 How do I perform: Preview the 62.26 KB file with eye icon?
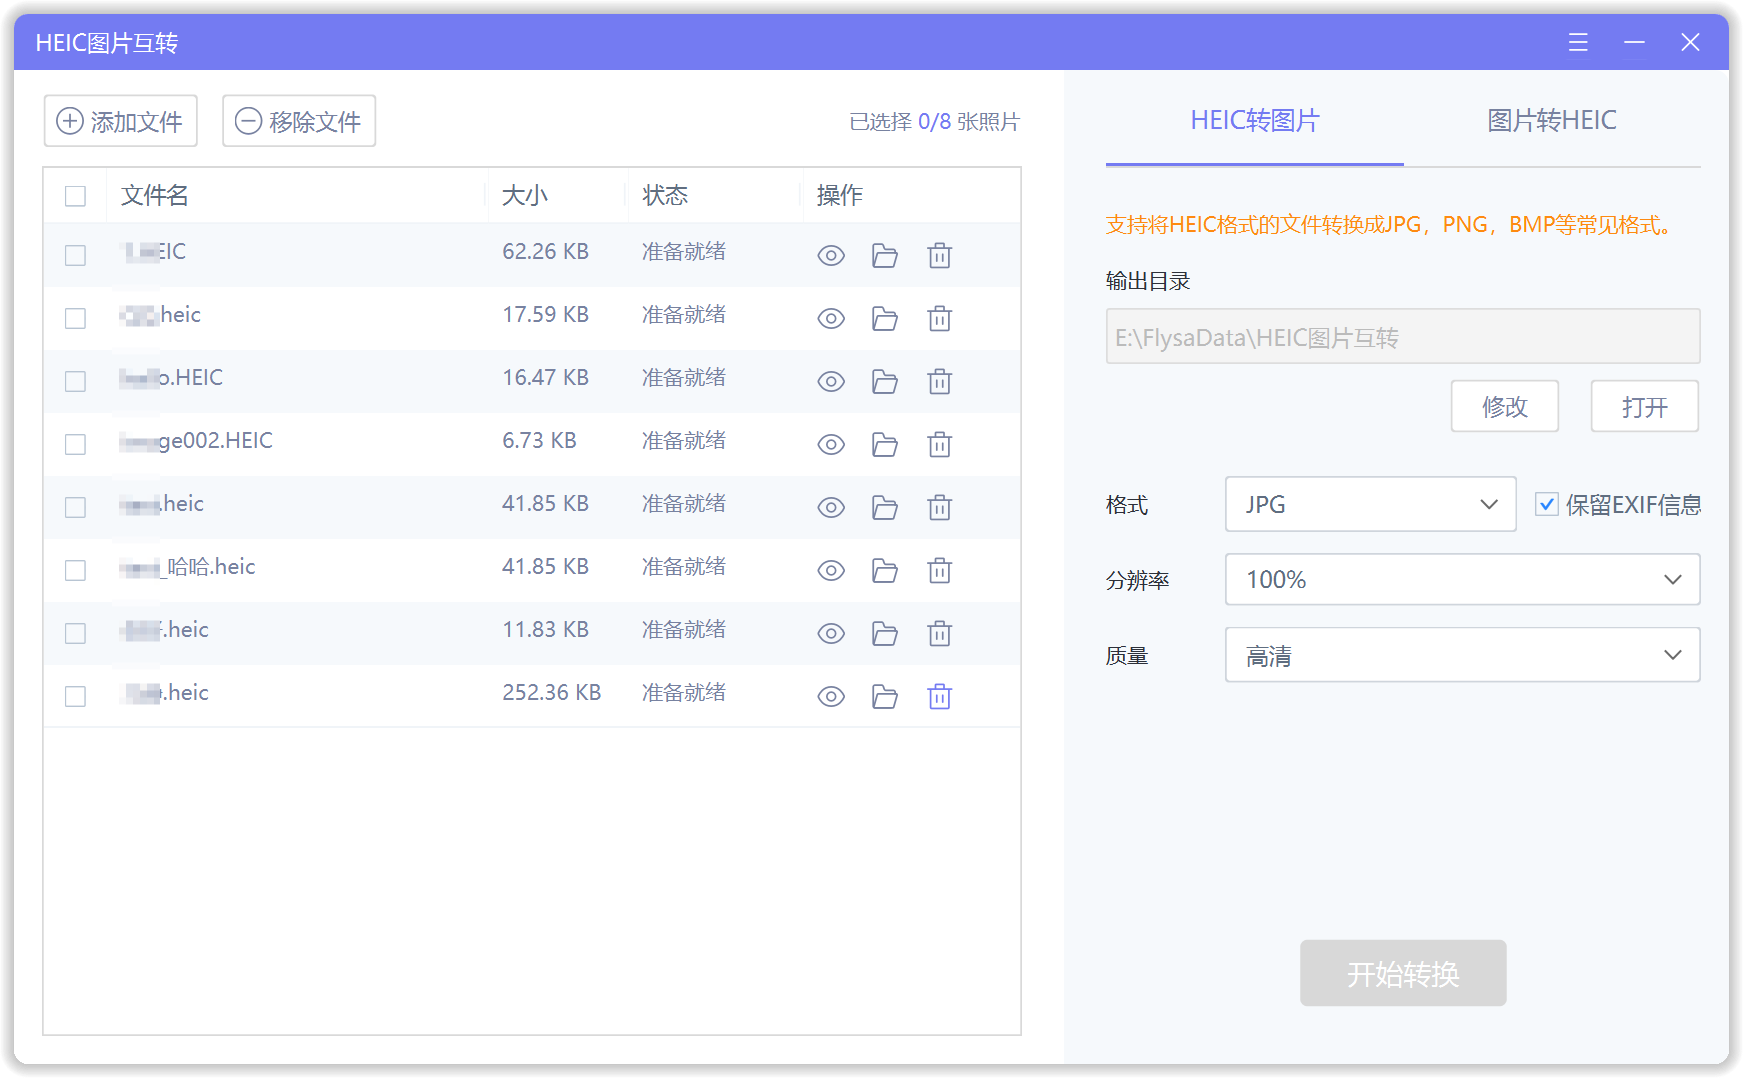[831, 256]
